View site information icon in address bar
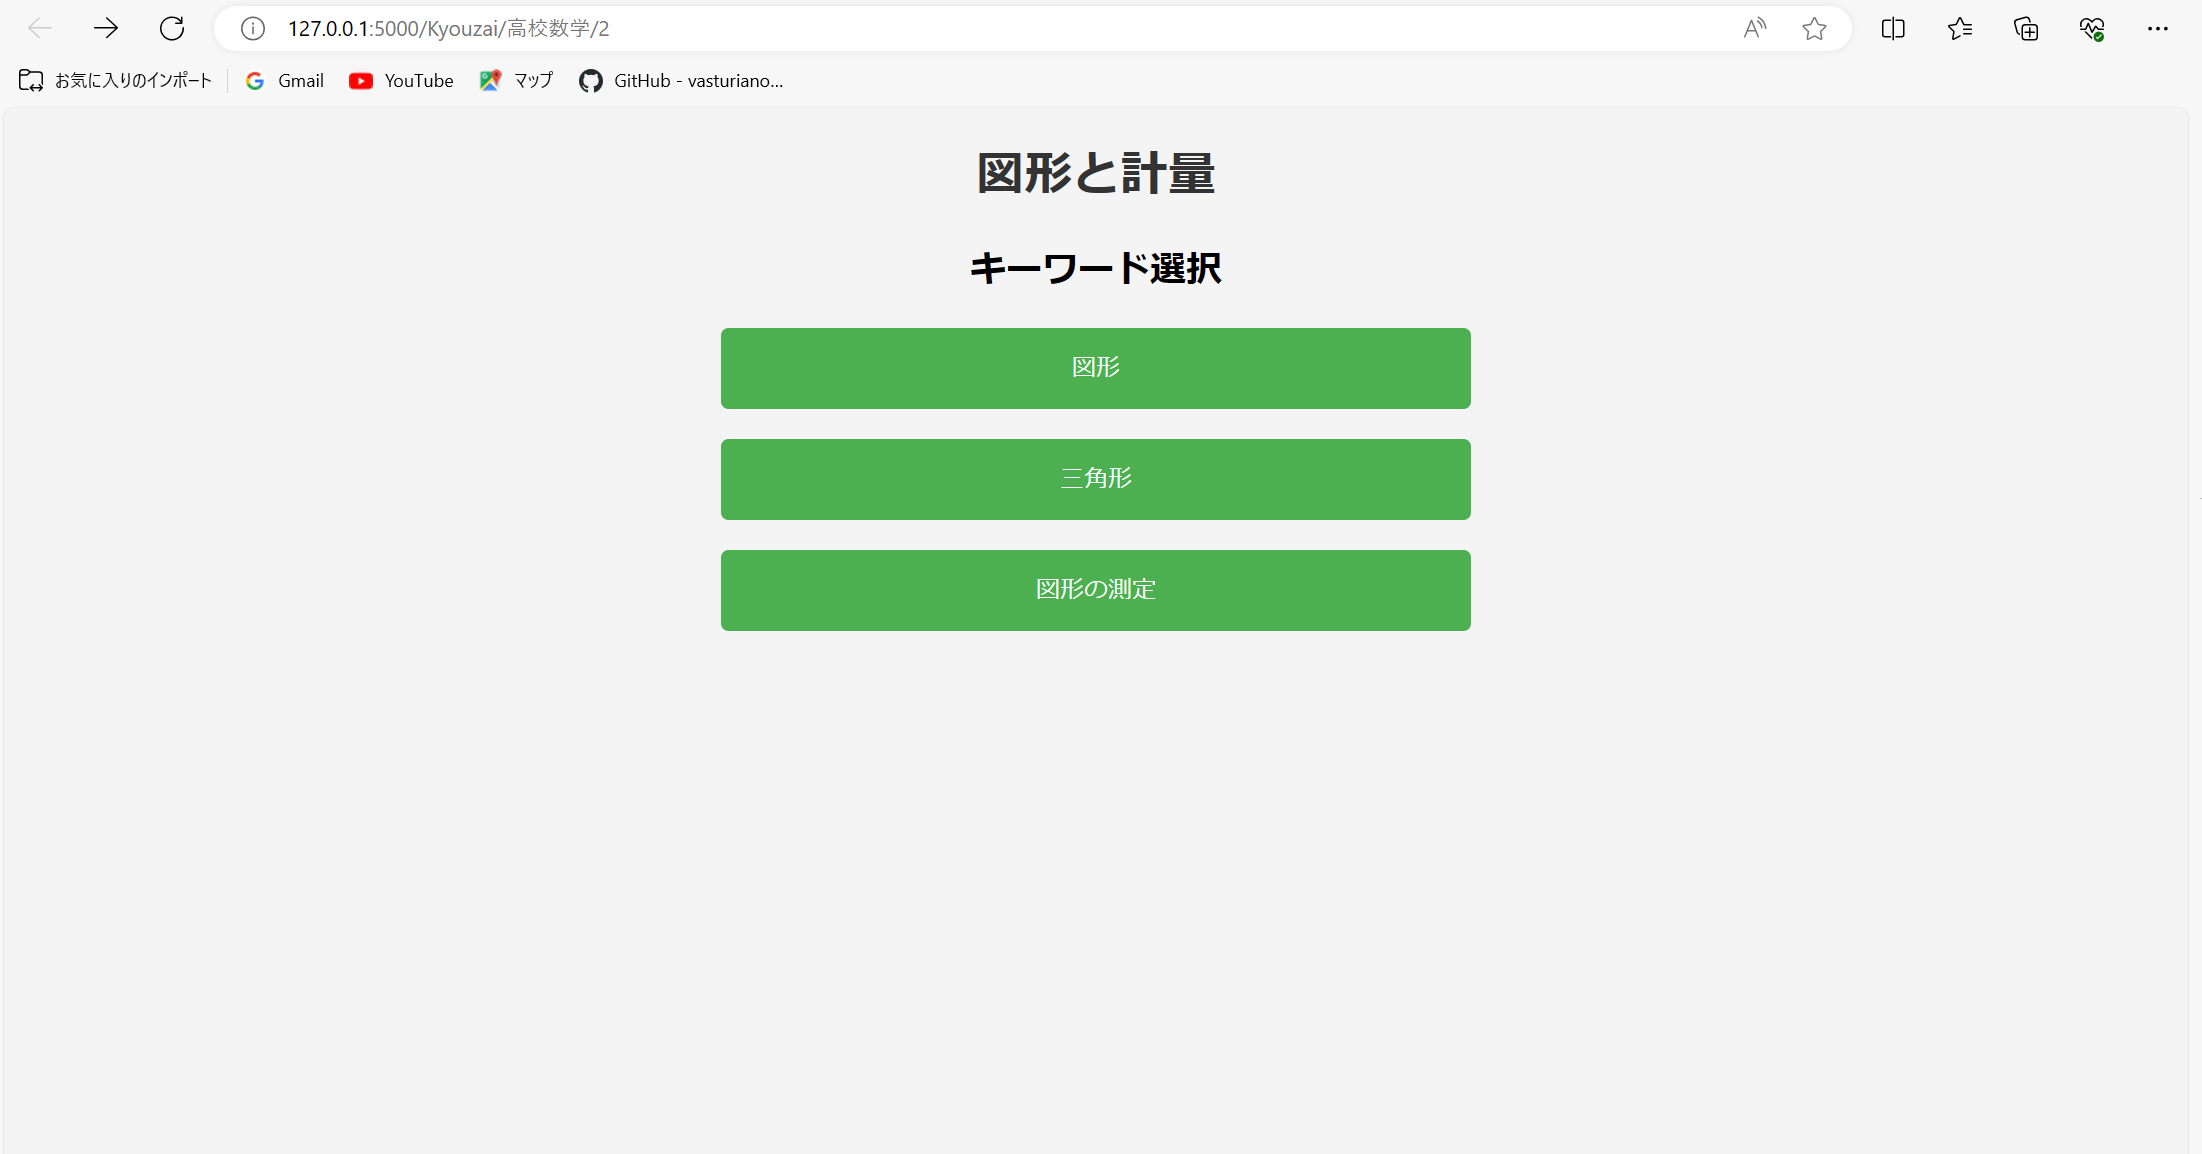Viewport: 2202px width, 1154px height. coord(253,28)
